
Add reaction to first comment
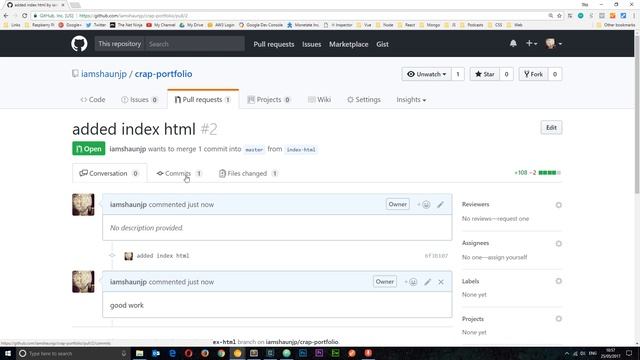point(424,204)
